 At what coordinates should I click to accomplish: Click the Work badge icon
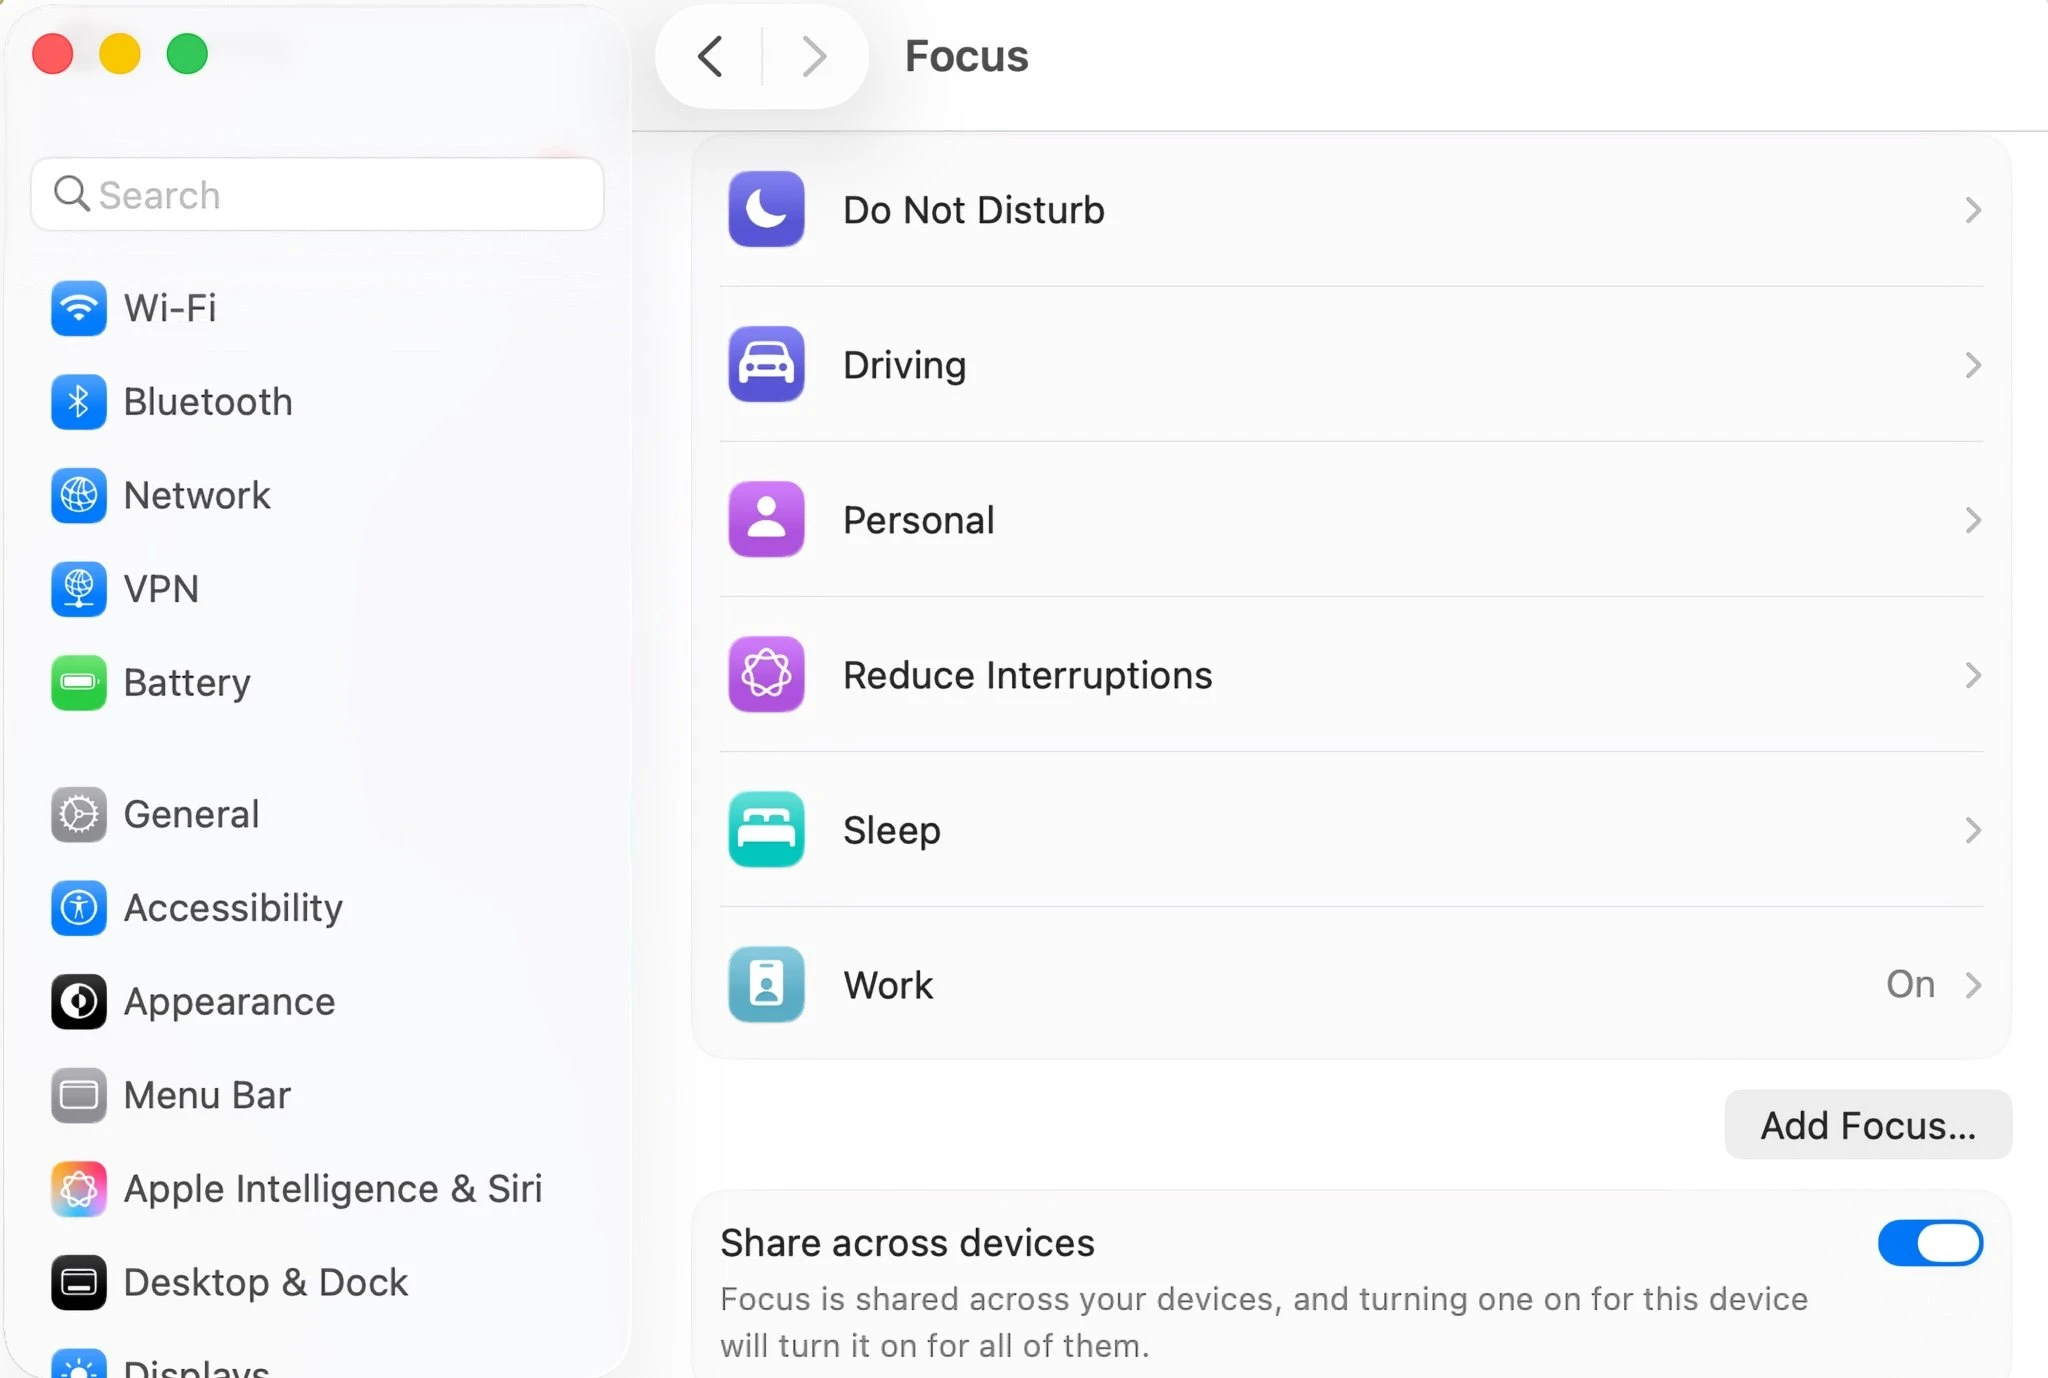tap(766, 984)
